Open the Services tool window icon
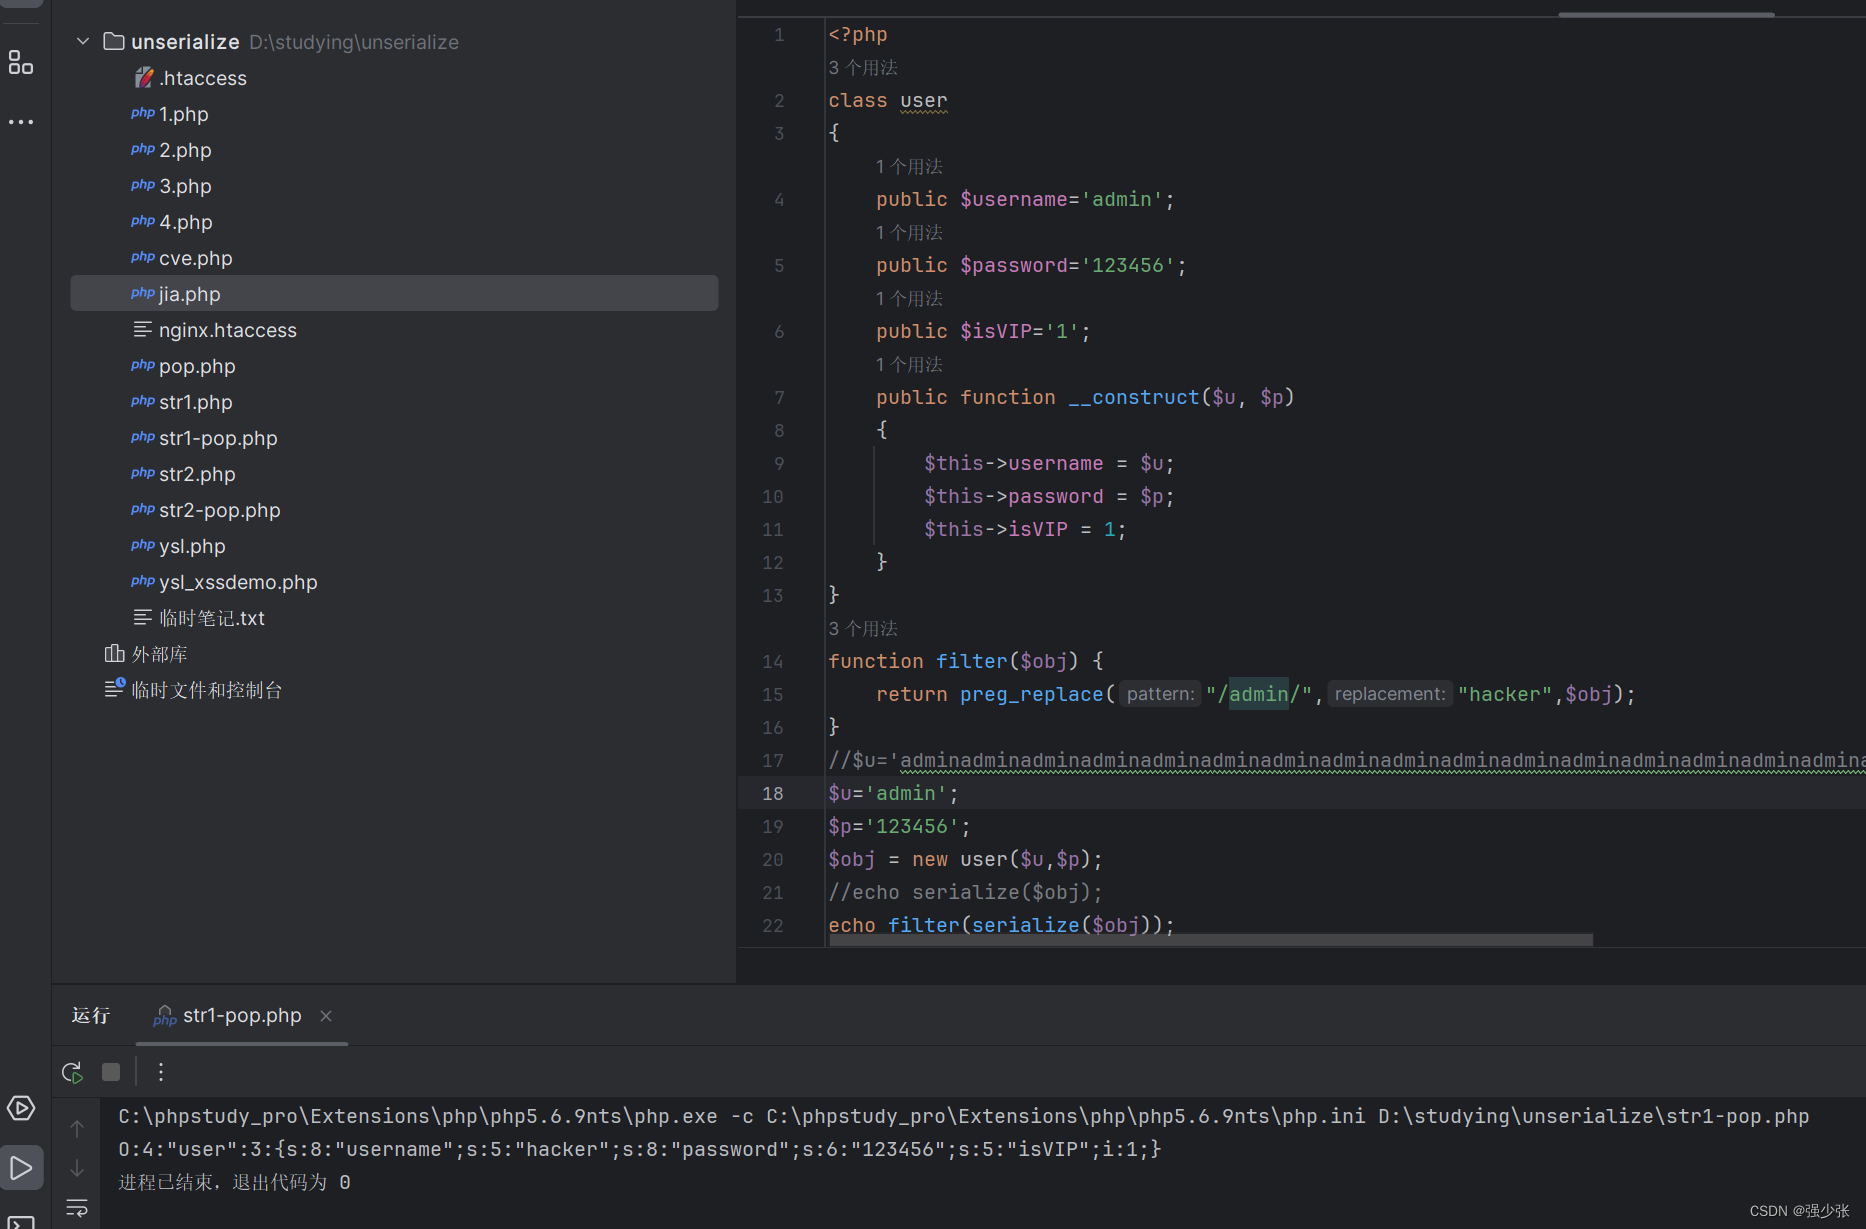This screenshot has width=1866, height=1229. pos(21,1108)
